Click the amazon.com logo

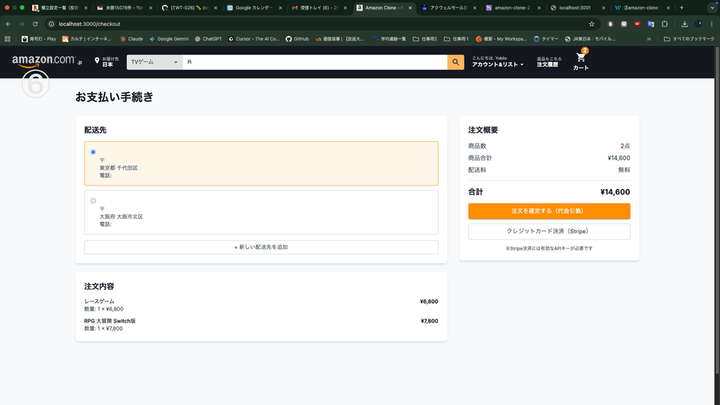46,61
